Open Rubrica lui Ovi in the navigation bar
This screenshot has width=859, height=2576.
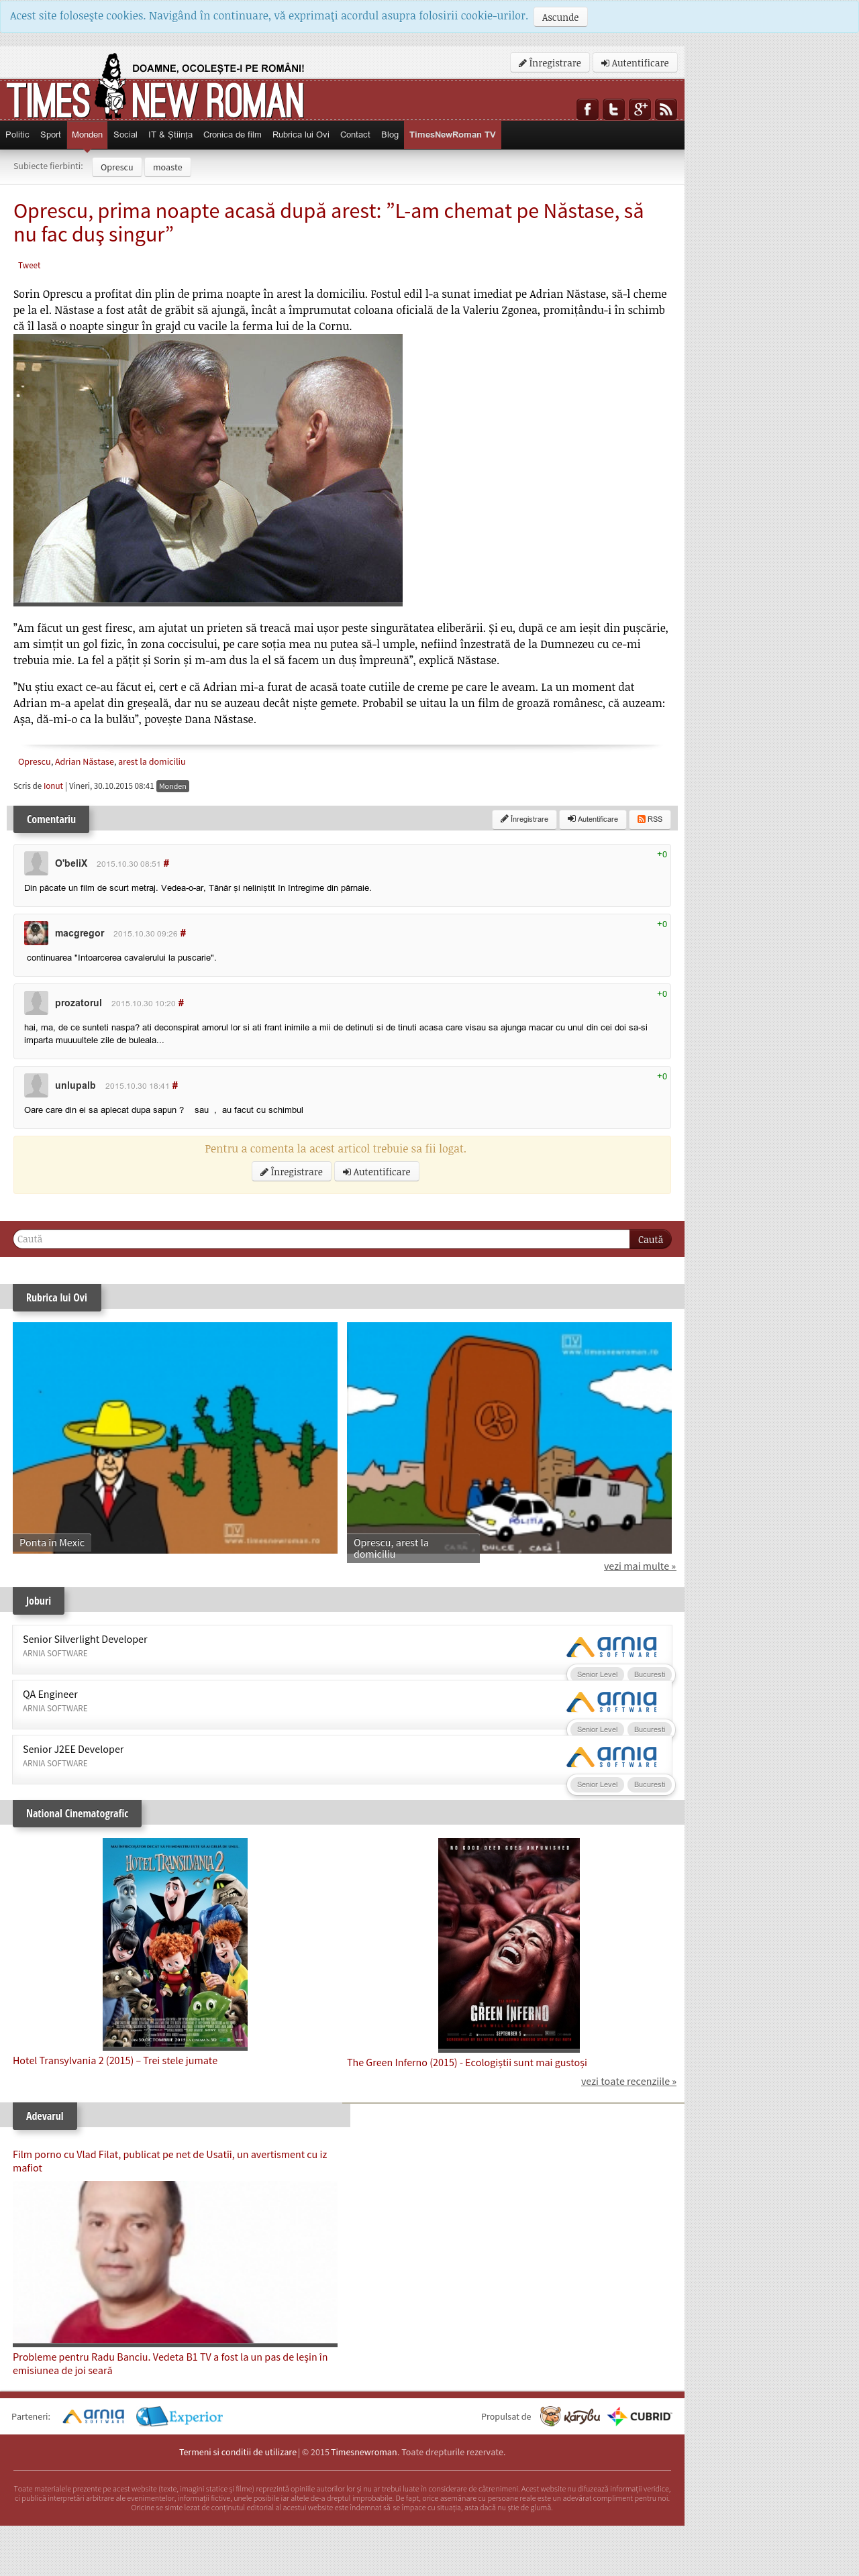click(x=300, y=135)
